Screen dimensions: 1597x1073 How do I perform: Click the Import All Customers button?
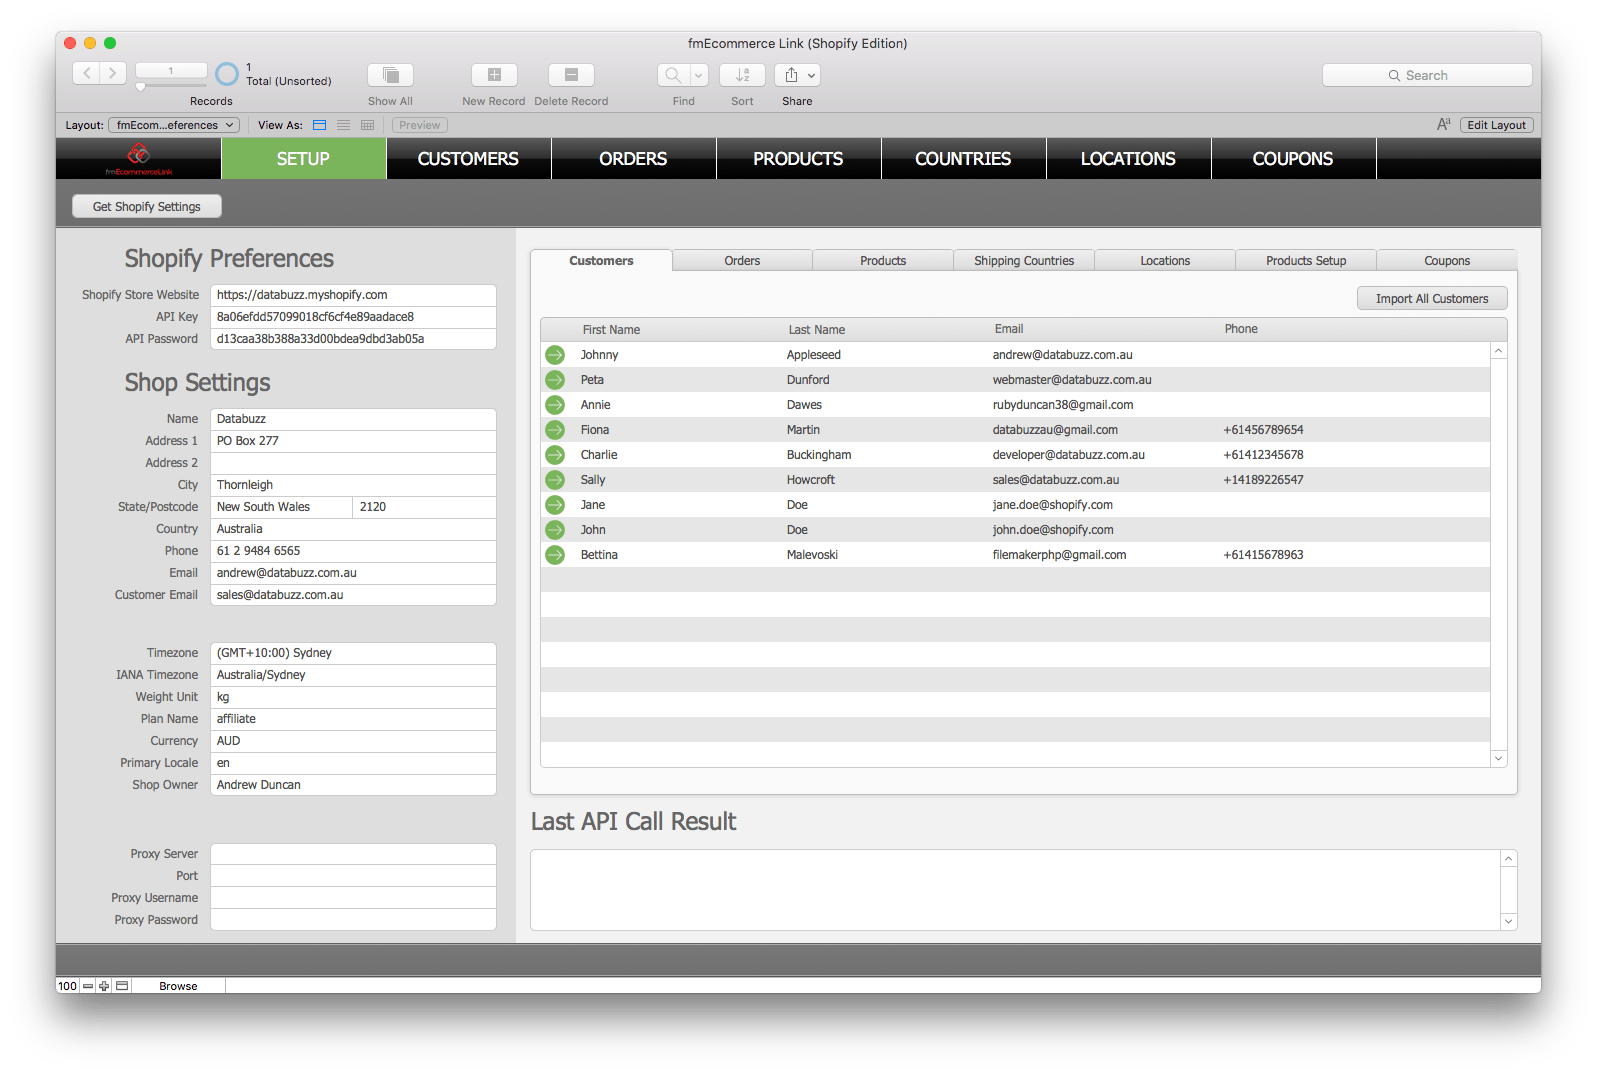click(1432, 298)
